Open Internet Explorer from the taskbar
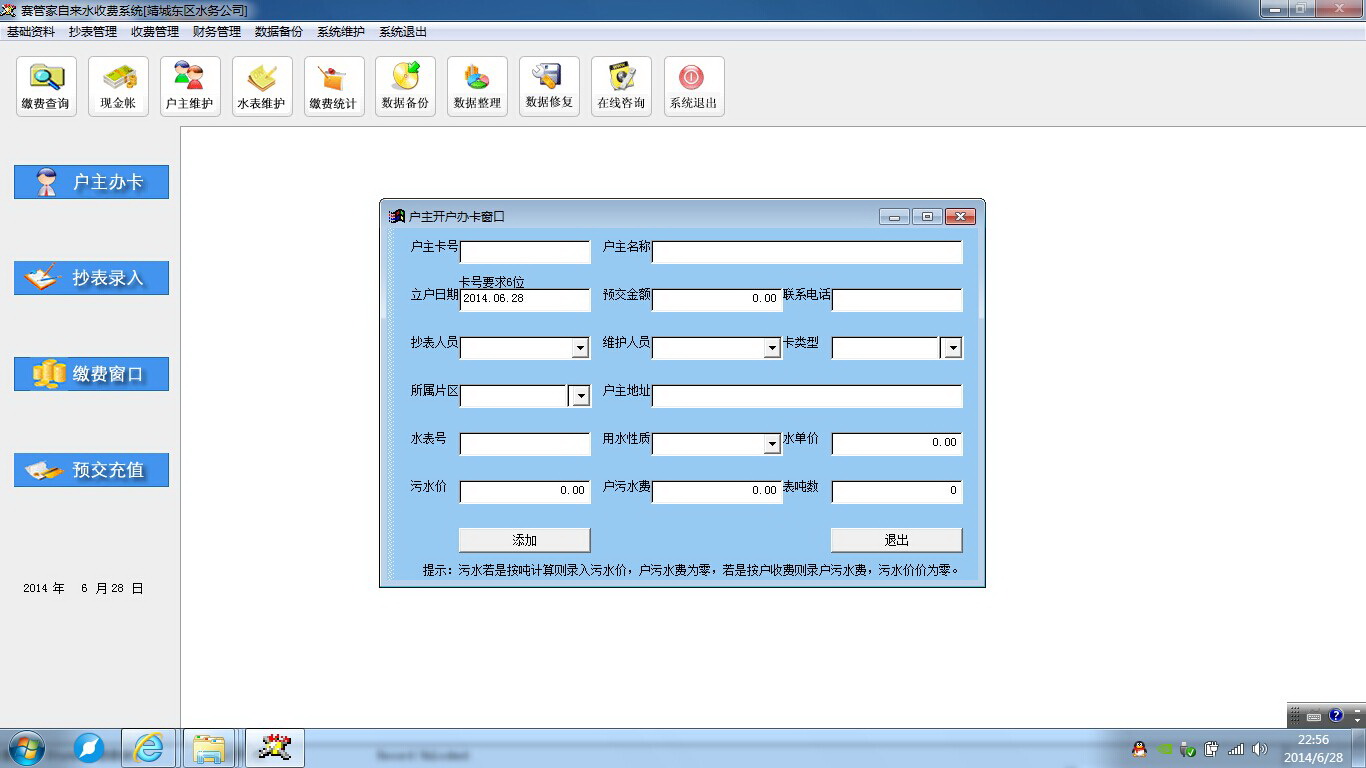 click(x=148, y=748)
